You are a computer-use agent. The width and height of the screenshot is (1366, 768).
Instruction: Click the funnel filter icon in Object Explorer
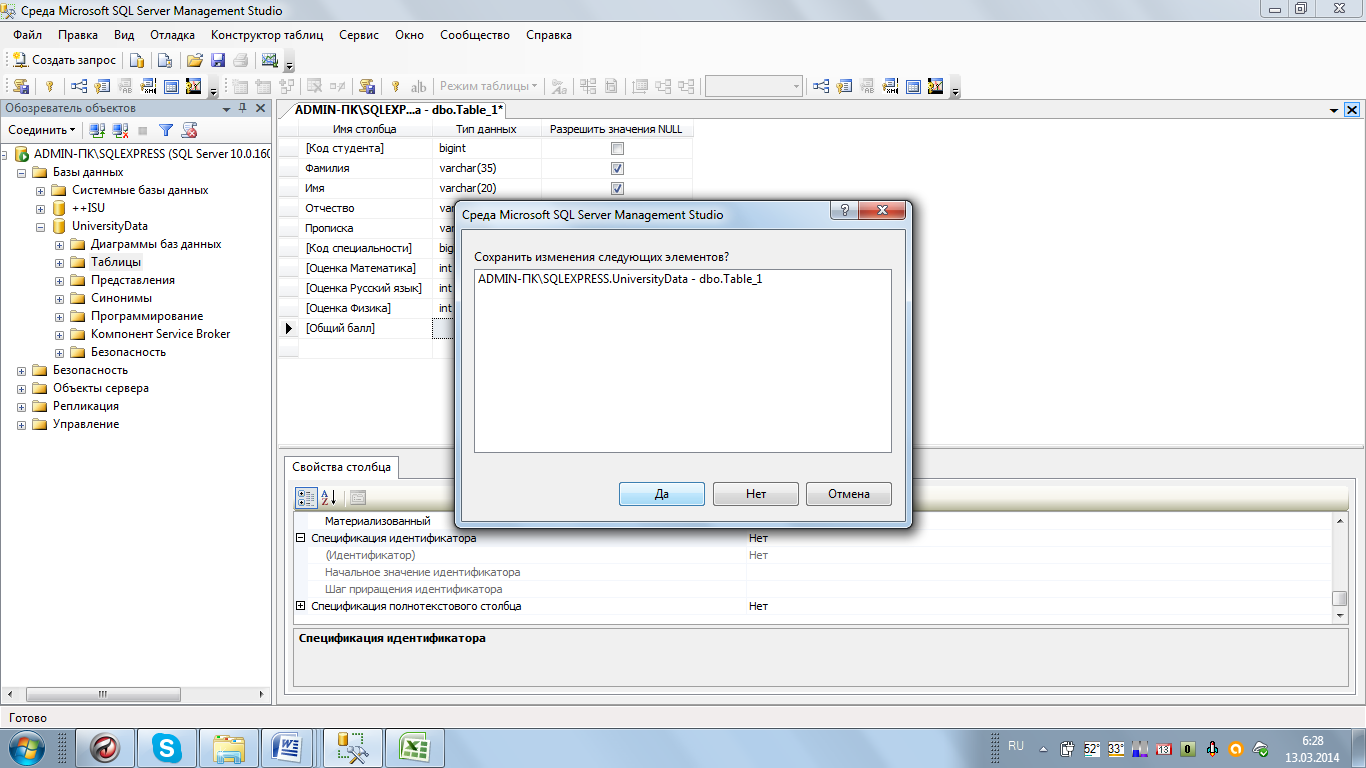click(x=166, y=130)
